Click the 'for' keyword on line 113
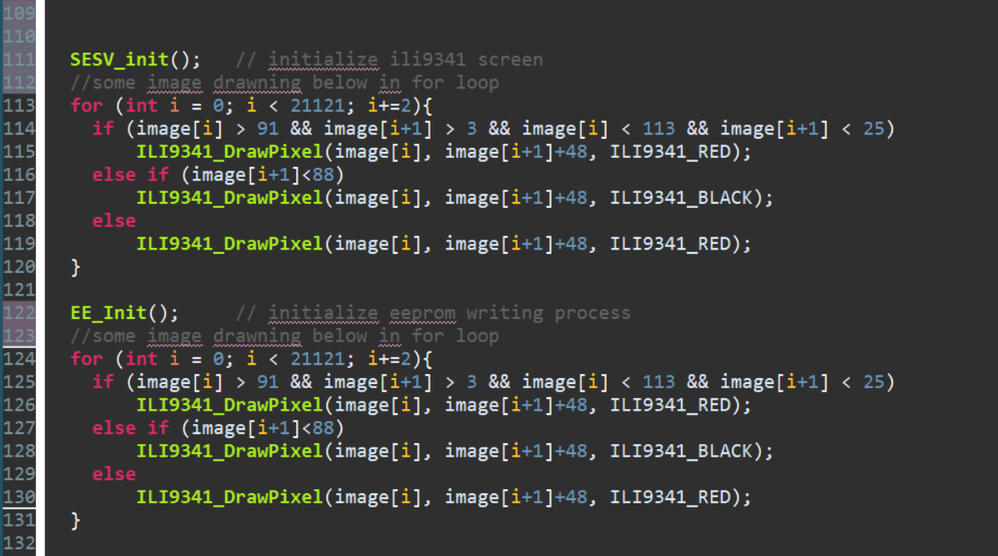 tap(86, 105)
